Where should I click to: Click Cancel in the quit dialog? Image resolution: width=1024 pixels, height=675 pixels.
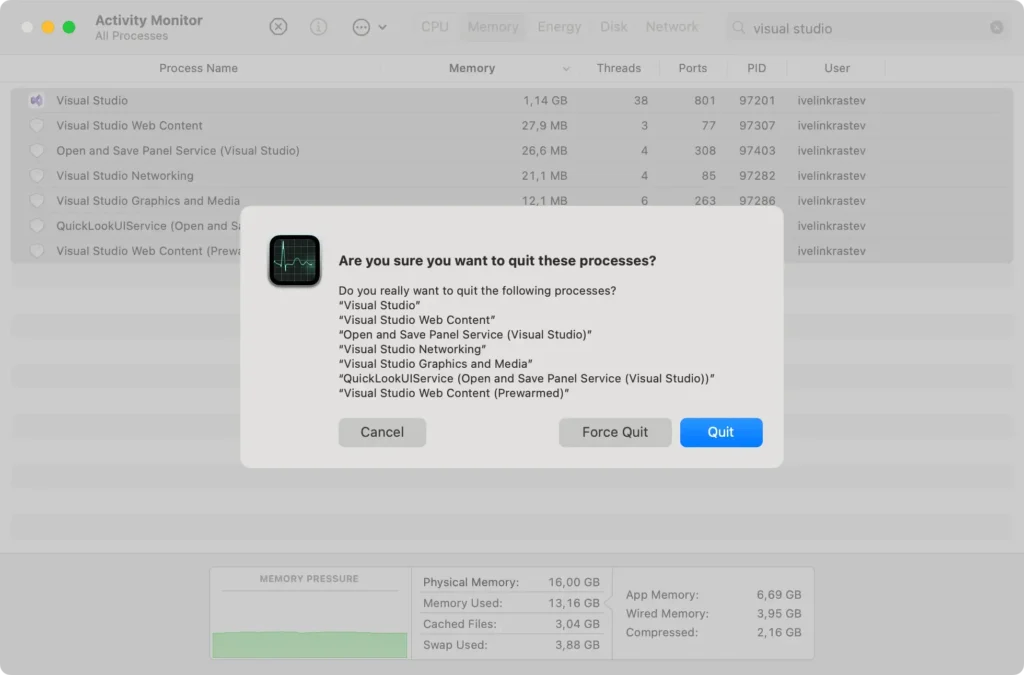pyautogui.click(x=382, y=432)
